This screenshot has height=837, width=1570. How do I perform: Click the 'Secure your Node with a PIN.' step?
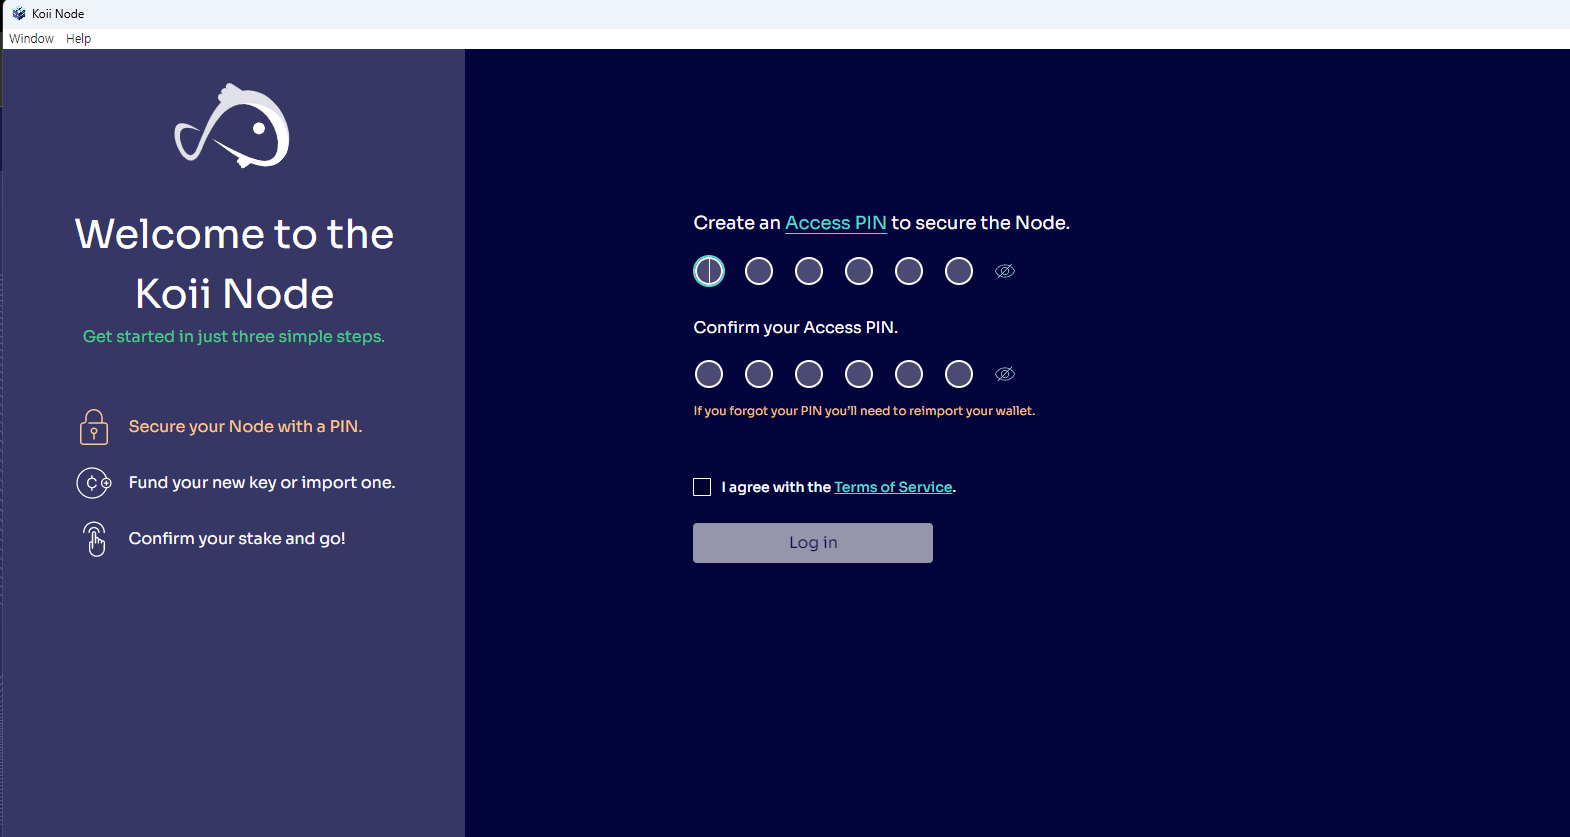point(245,427)
